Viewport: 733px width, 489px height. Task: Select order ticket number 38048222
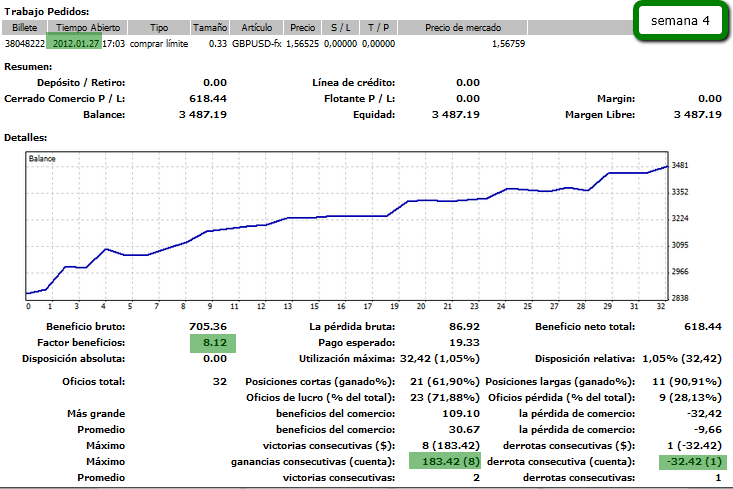25,44
